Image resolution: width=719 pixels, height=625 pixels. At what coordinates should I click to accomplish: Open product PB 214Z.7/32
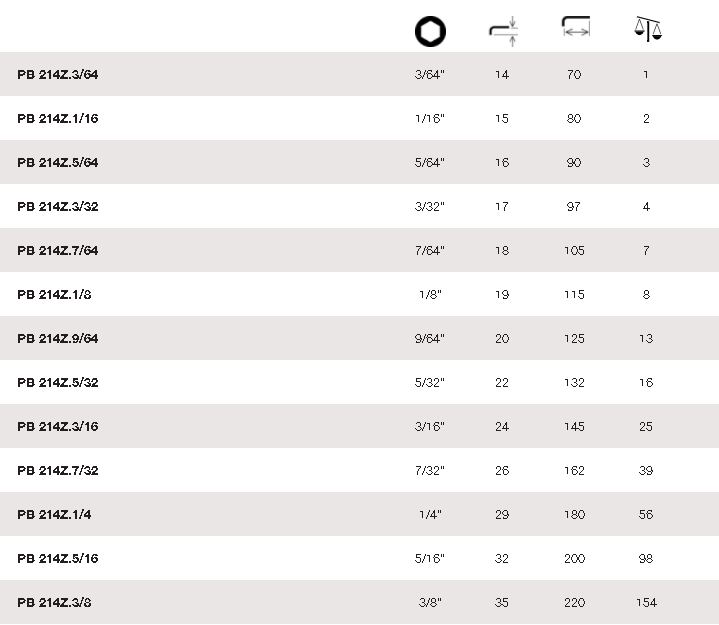pos(58,471)
